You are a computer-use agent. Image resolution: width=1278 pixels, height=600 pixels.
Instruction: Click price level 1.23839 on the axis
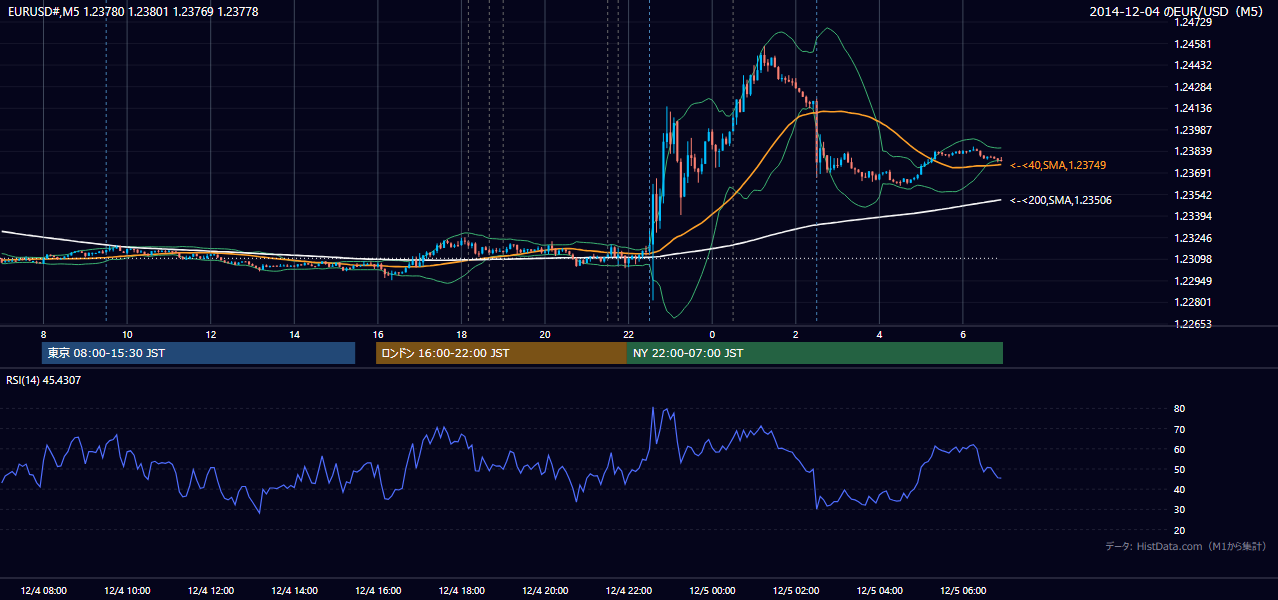click(x=1194, y=151)
